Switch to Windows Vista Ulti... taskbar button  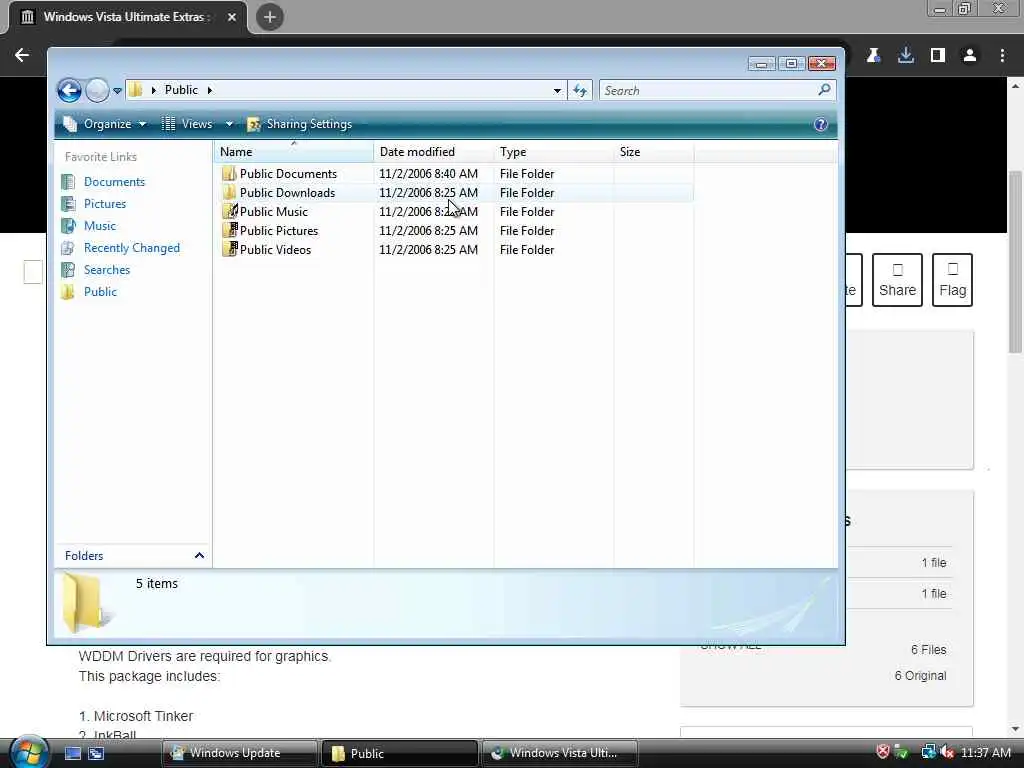[560, 753]
